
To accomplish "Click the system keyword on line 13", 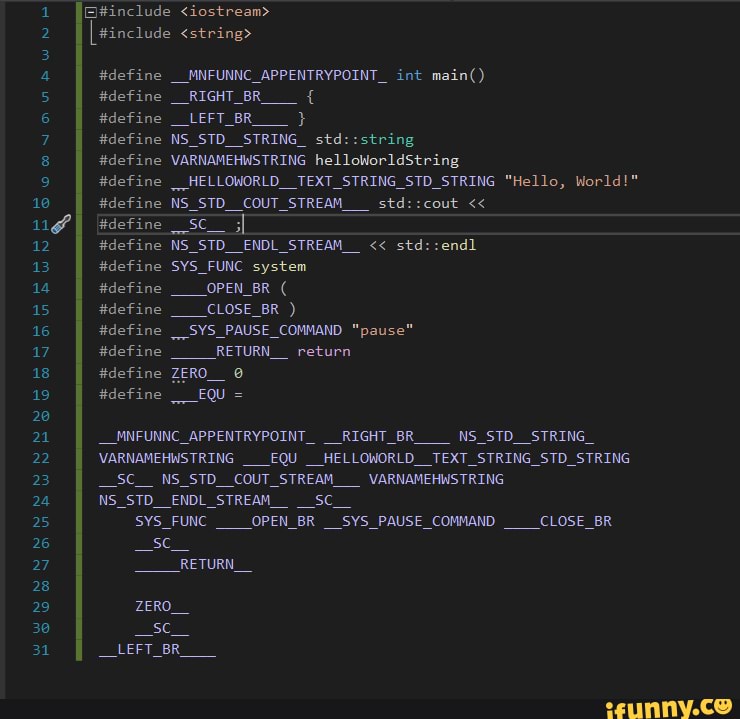I will pos(279,267).
